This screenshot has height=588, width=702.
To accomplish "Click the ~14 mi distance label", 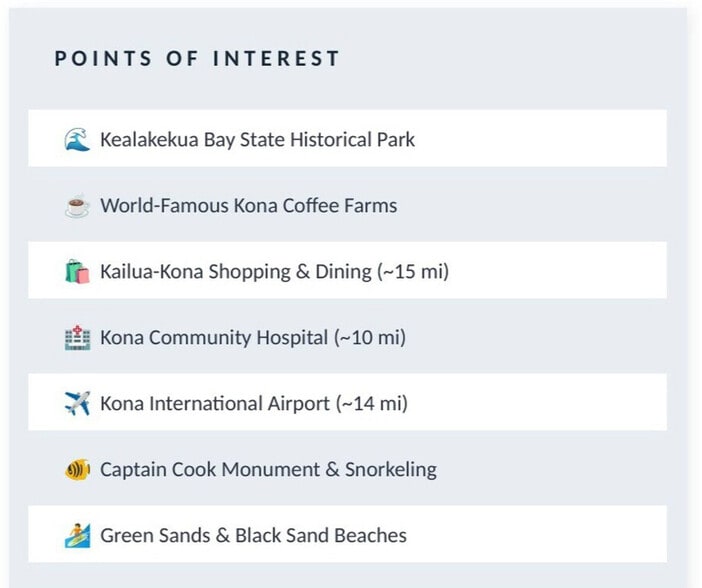I will click(x=372, y=403).
